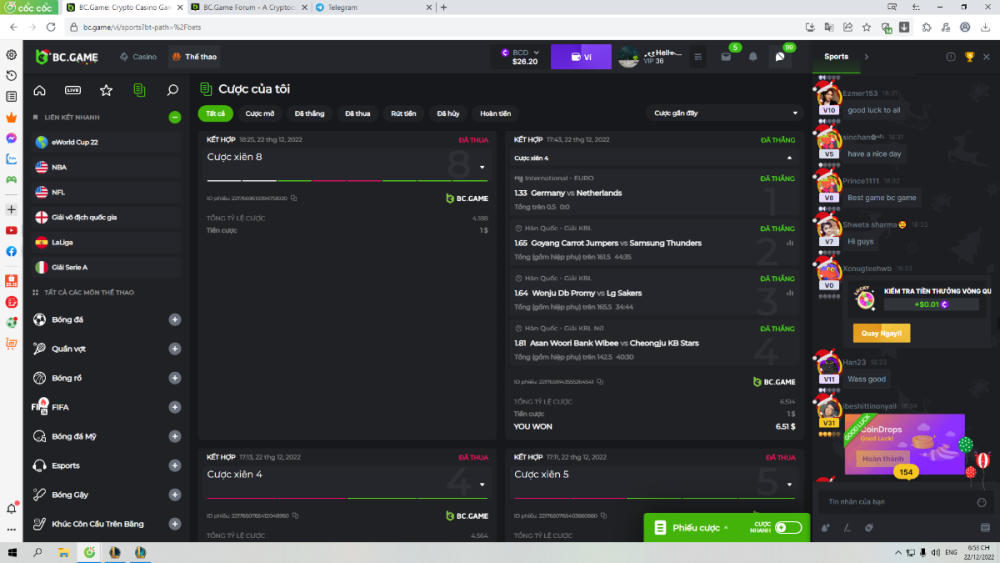Switch to the Casino tab
Screen dimensions: 1000x563
(138, 57)
